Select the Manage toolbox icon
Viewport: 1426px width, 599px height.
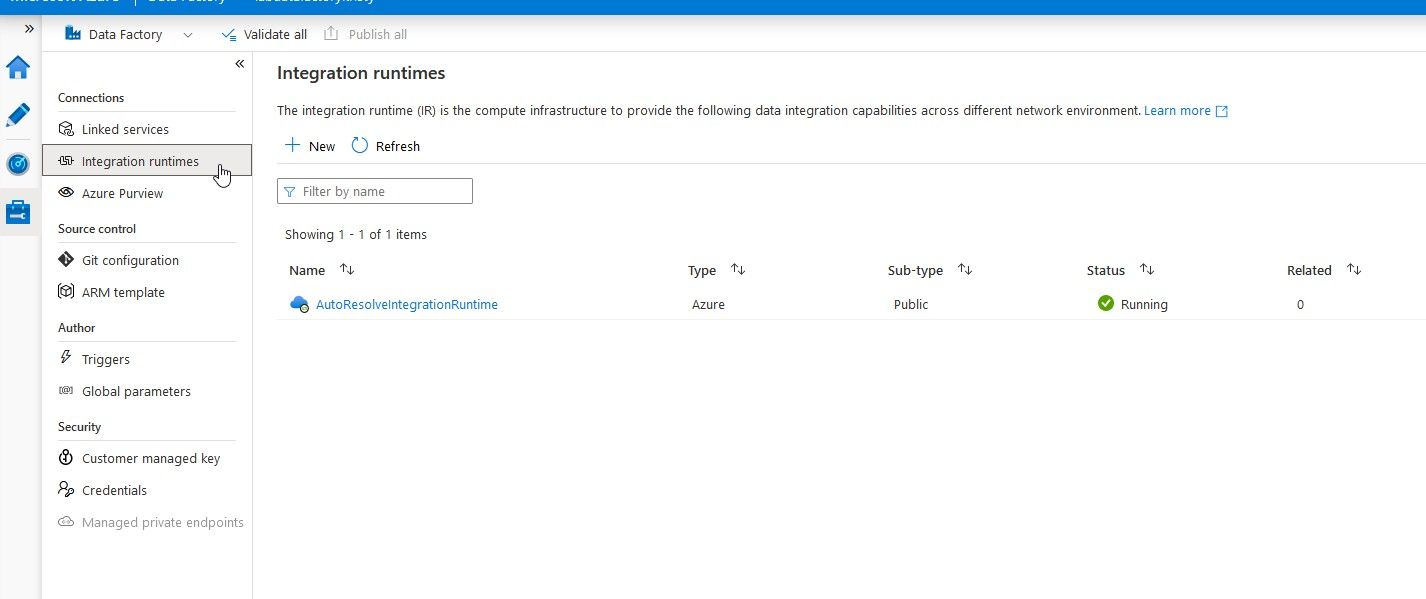[18, 212]
